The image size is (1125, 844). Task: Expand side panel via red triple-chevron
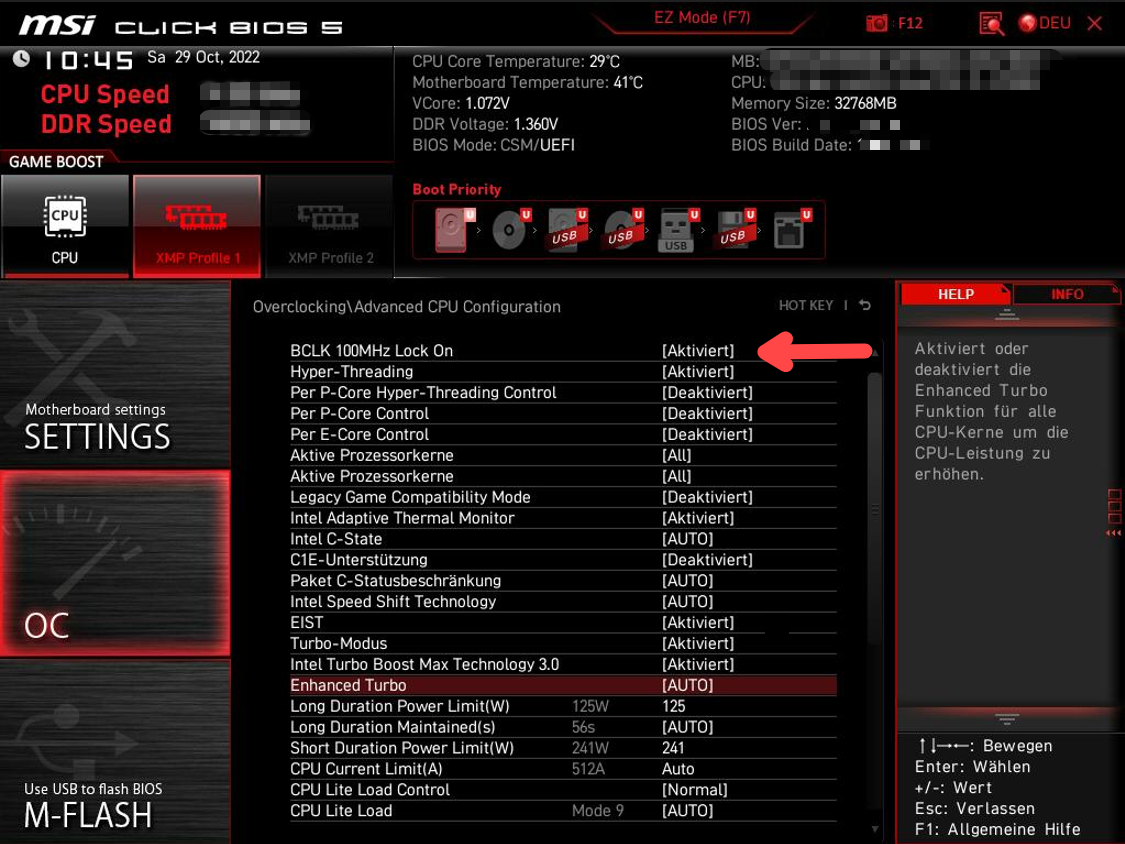[x=1114, y=533]
